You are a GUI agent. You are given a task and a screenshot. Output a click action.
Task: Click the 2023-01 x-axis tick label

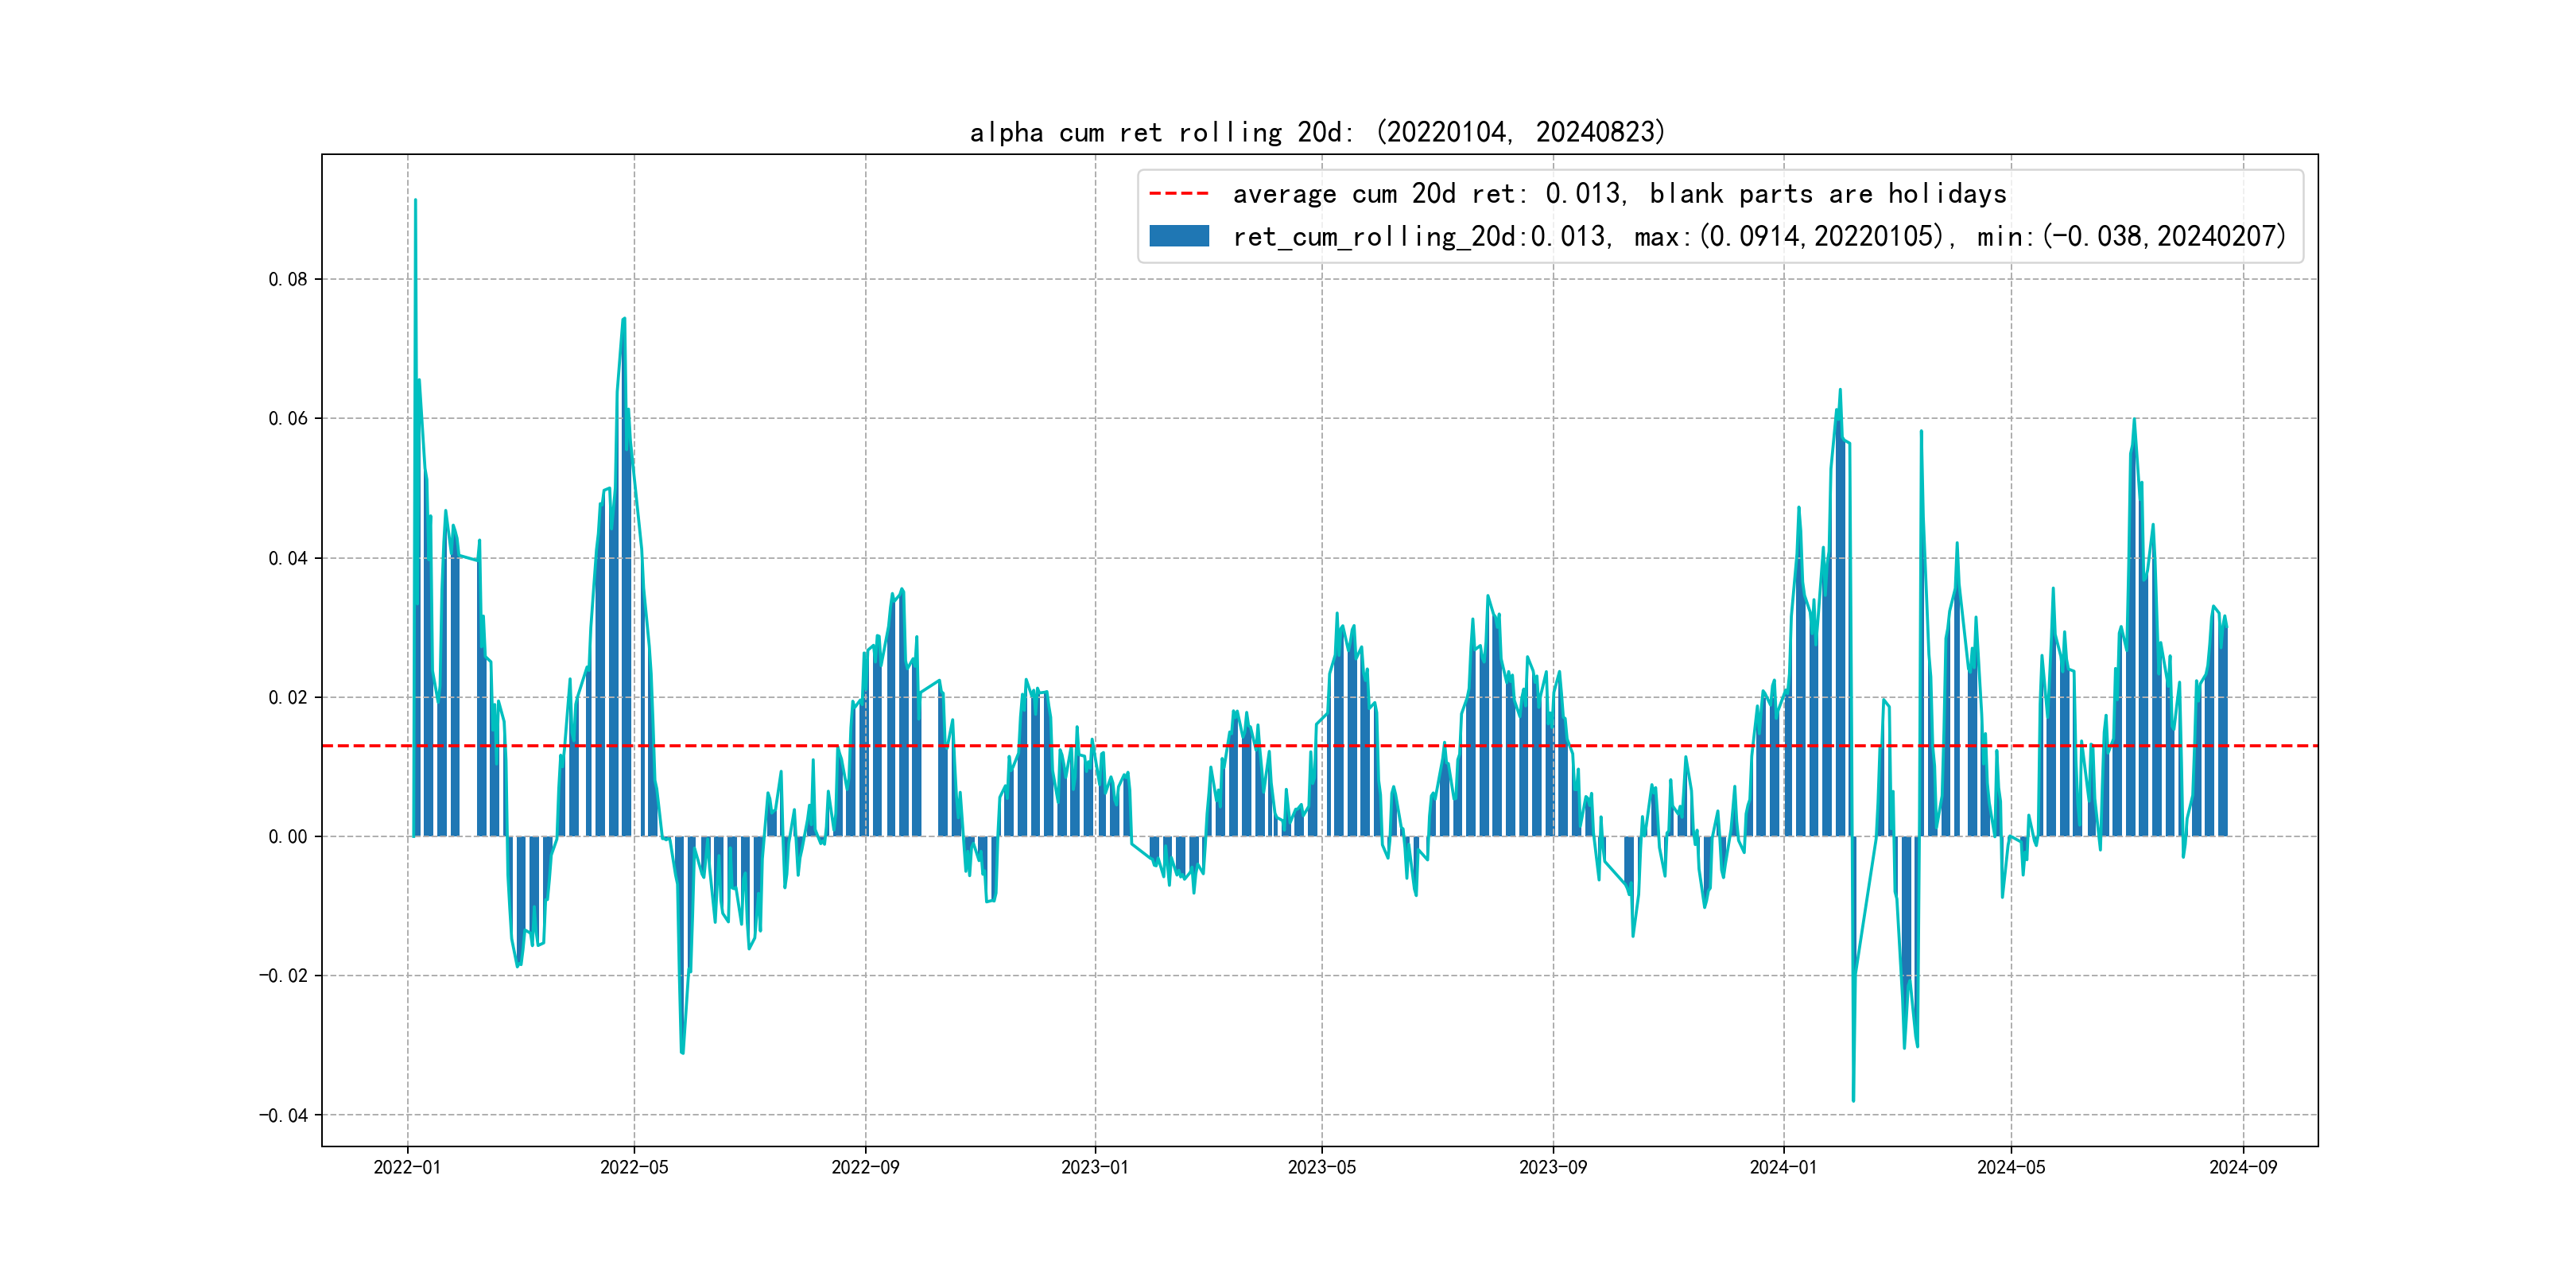[x=1095, y=1167]
